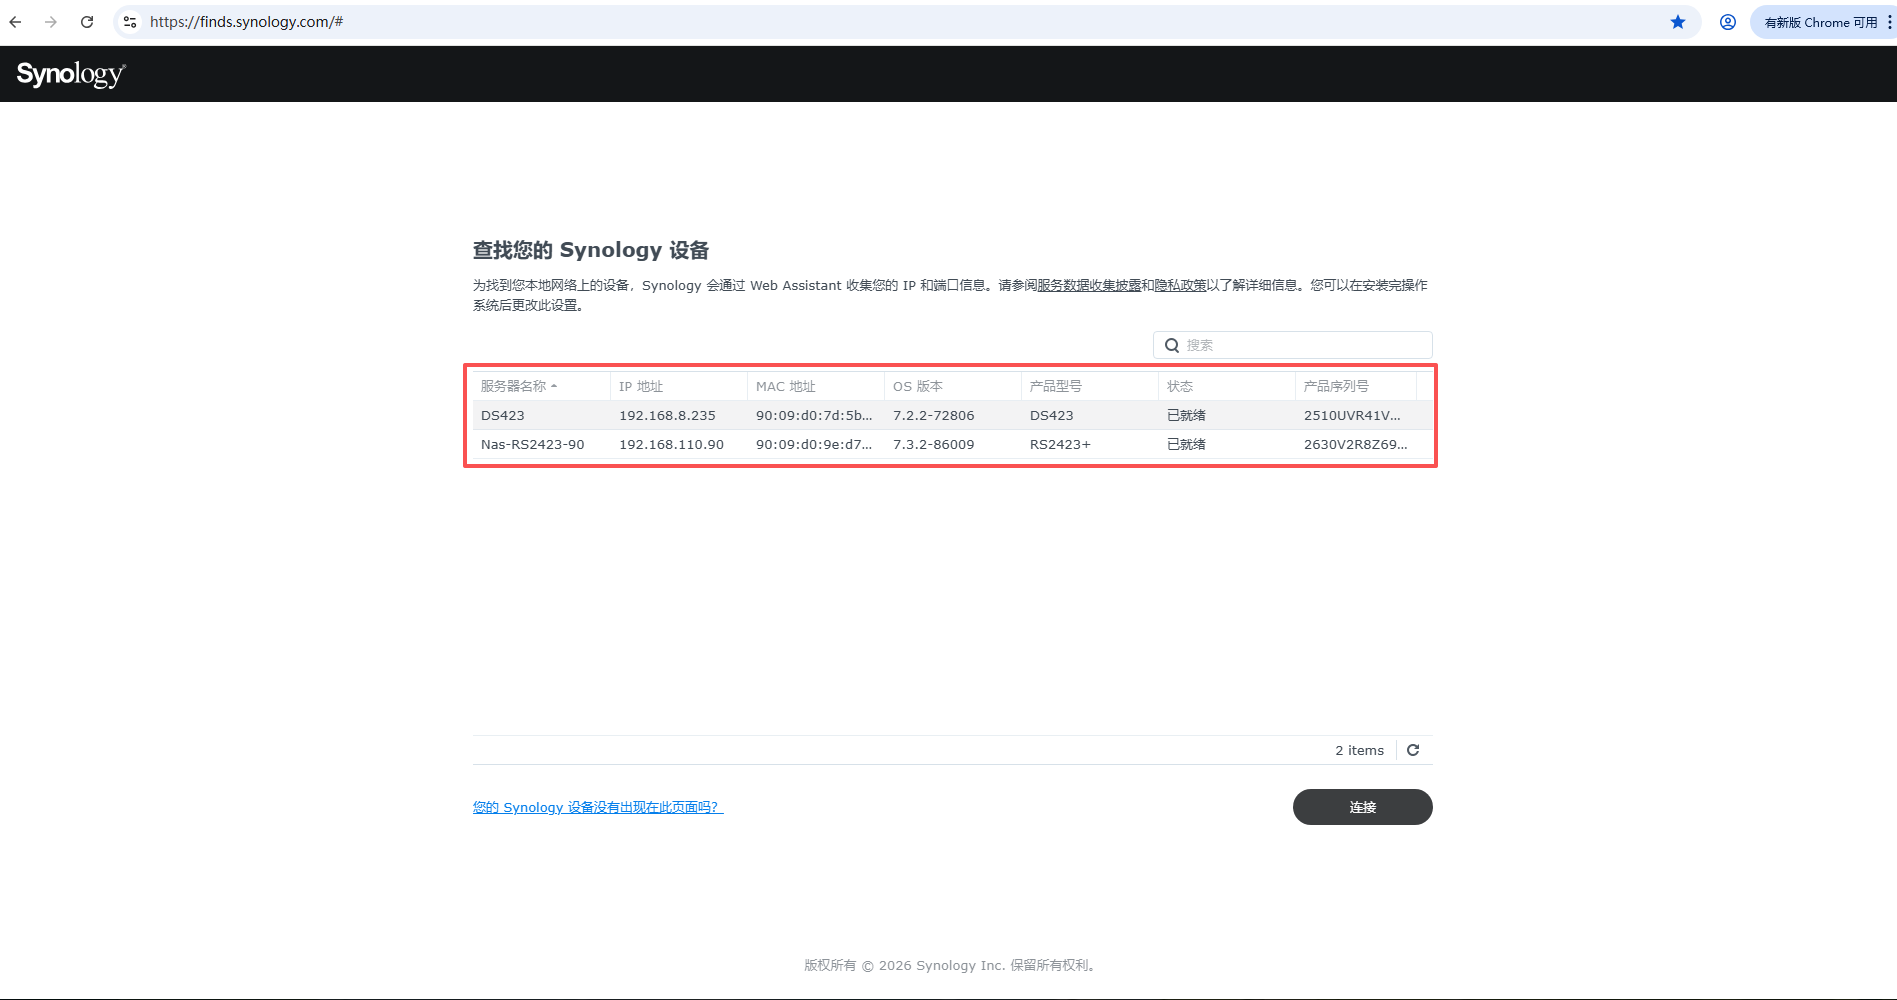The image size is (1897, 1000).
Task: Click IP address 192.168.110.90
Action: (x=671, y=444)
